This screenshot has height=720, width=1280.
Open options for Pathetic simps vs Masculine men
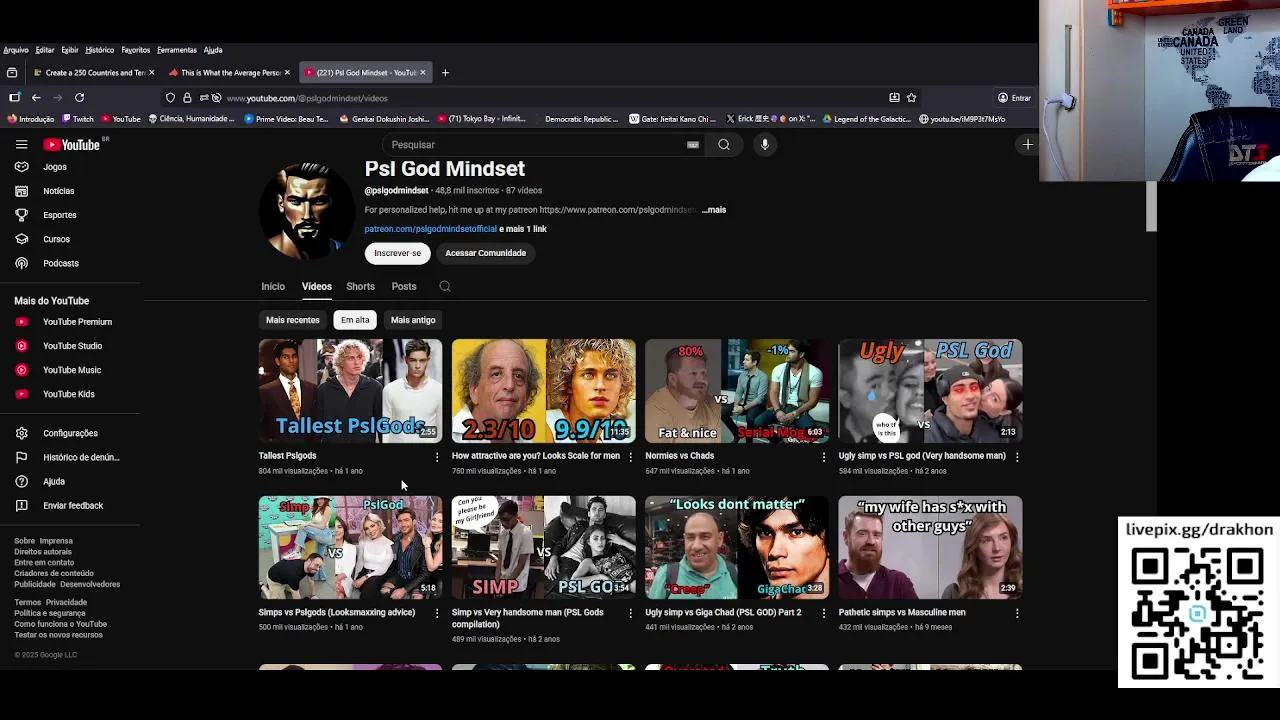click(x=1017, y=613)
